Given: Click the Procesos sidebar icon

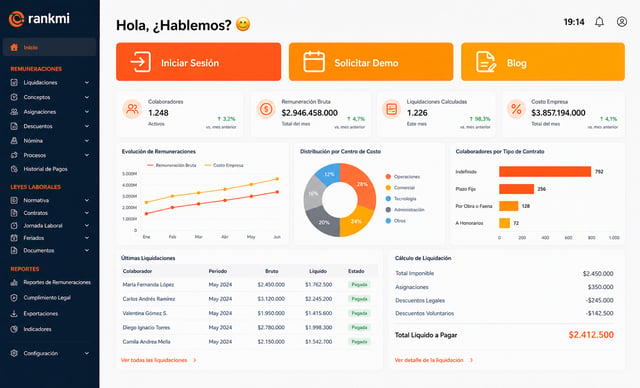Looking at the screenshot, I should coord(14,155).
